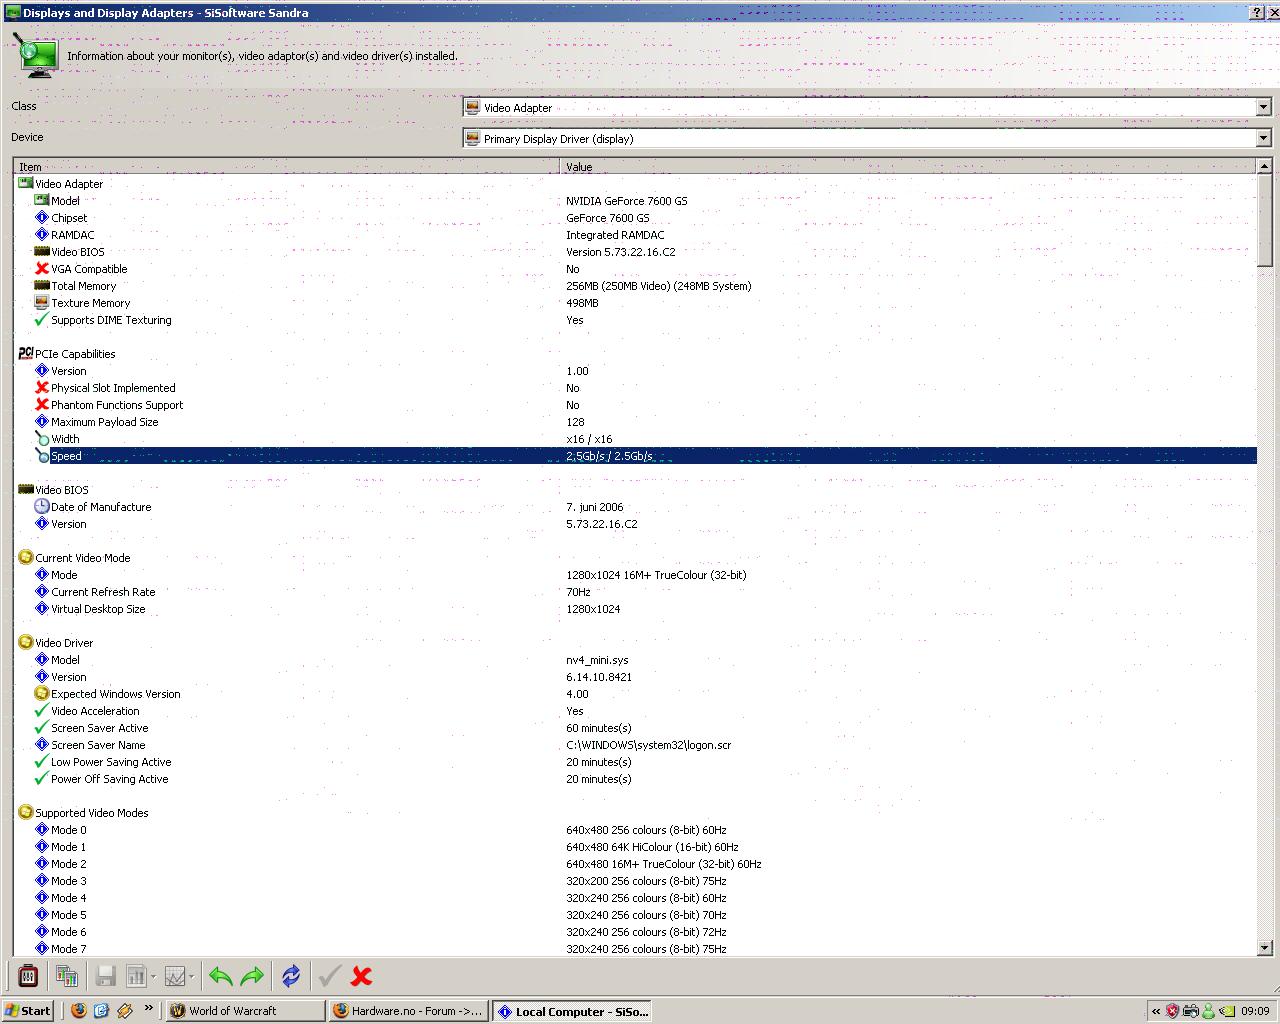1280x1024 pixels.
Task: Click the blue refresh arrows icon
Action: click(x=291, y=976)
